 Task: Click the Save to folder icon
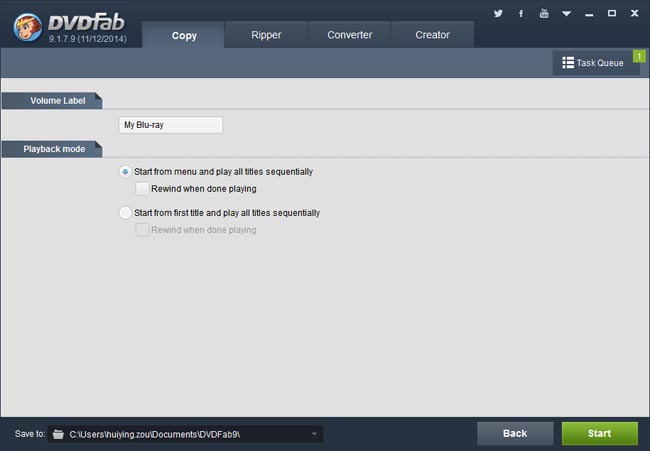58,434
